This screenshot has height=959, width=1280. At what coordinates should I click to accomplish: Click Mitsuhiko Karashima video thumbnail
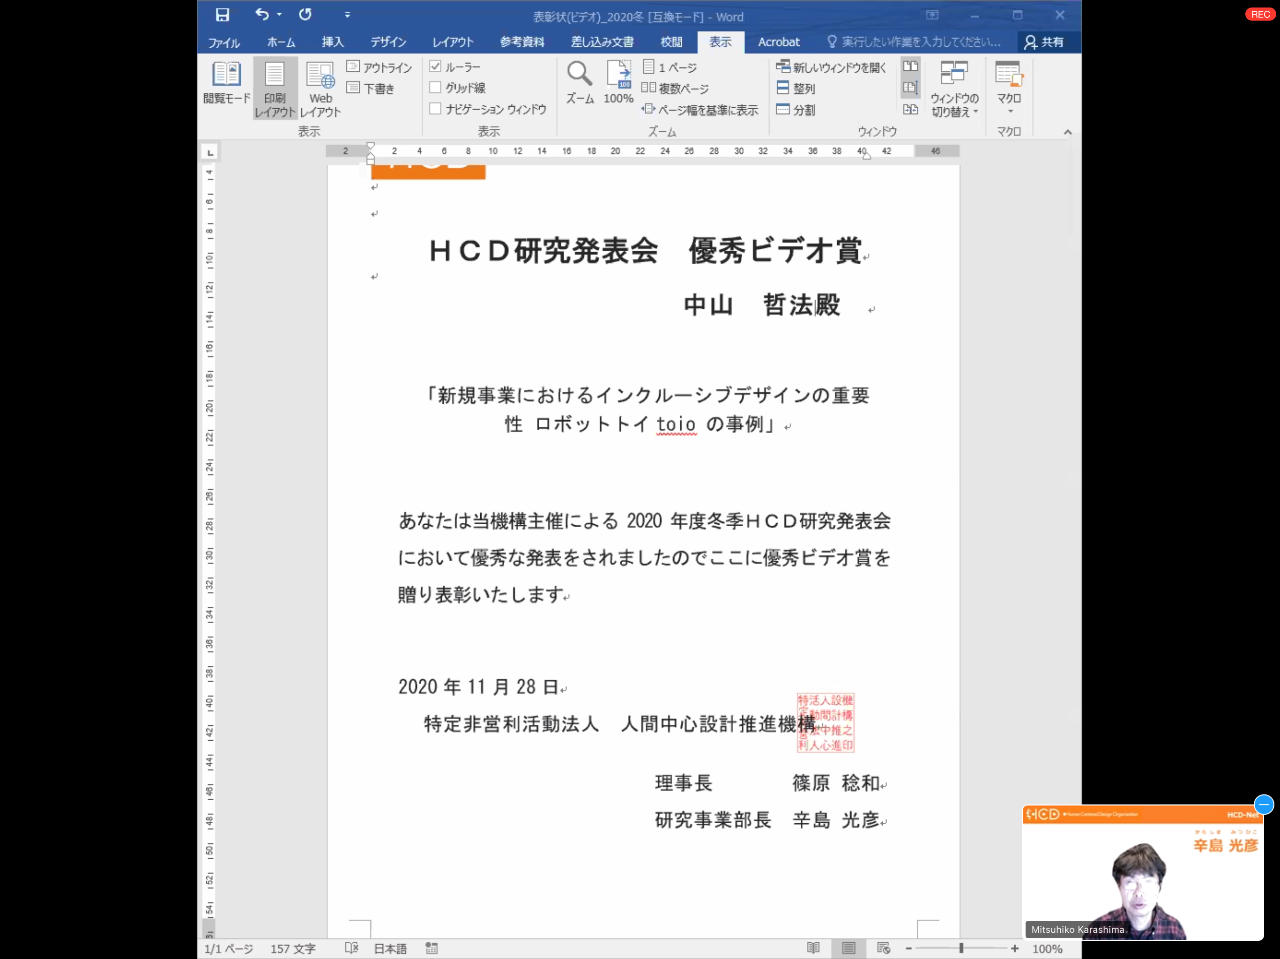[1142, 873]
